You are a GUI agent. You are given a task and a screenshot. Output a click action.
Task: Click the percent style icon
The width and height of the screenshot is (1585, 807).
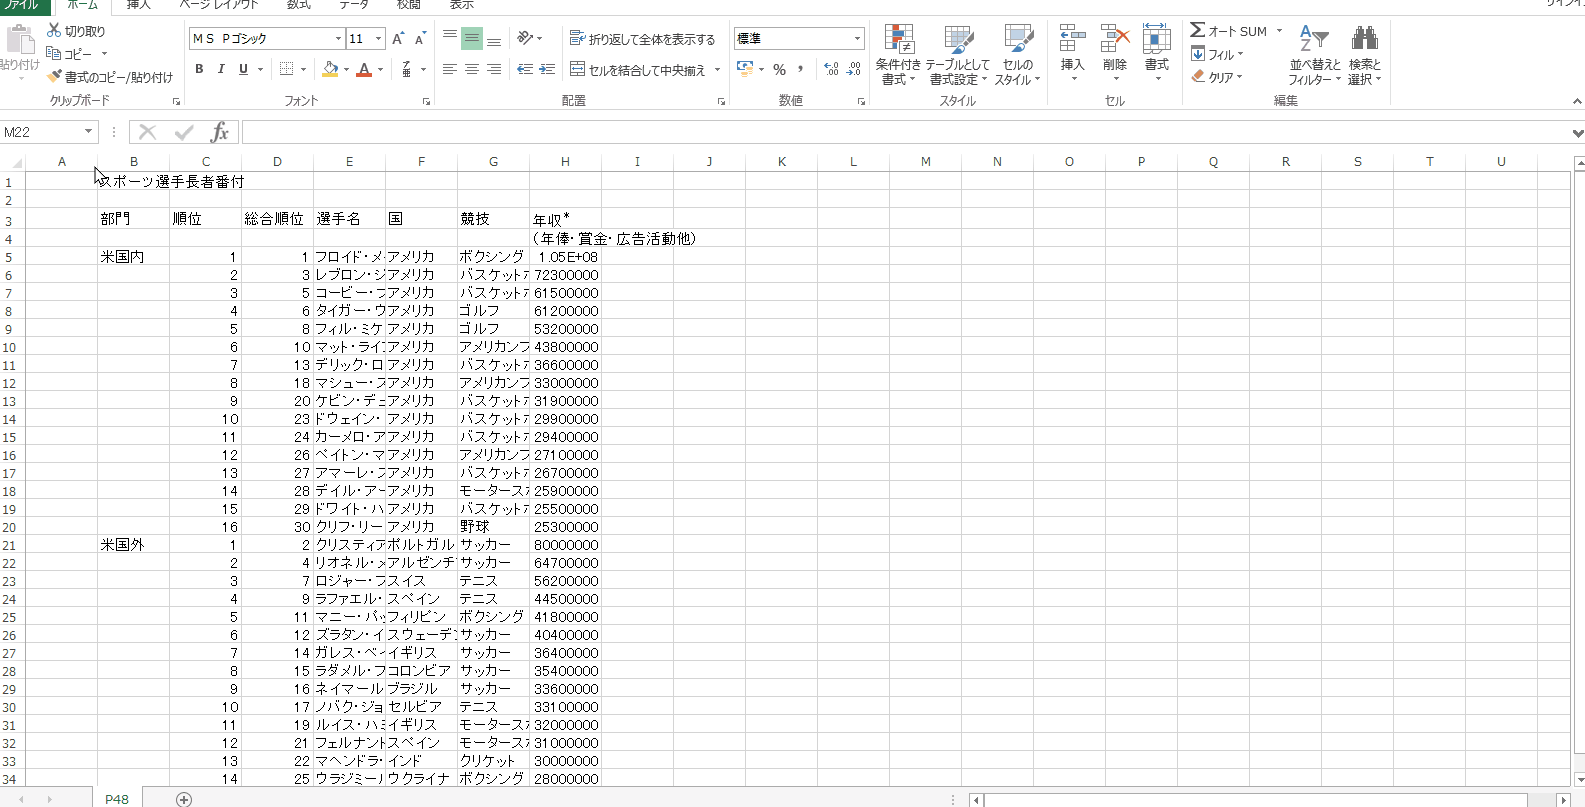point(779,69)
